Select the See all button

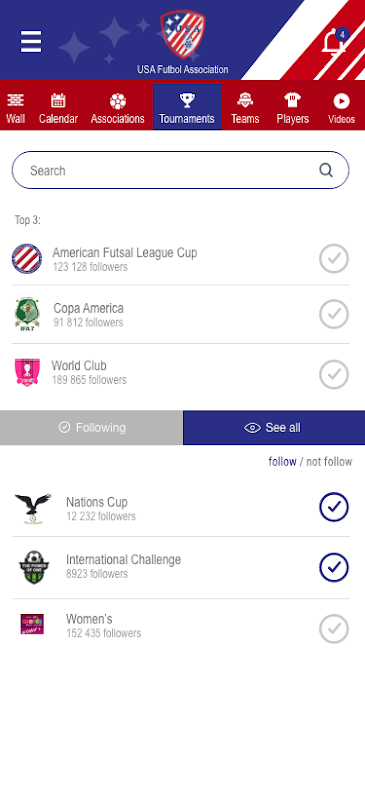click(274, 428)
